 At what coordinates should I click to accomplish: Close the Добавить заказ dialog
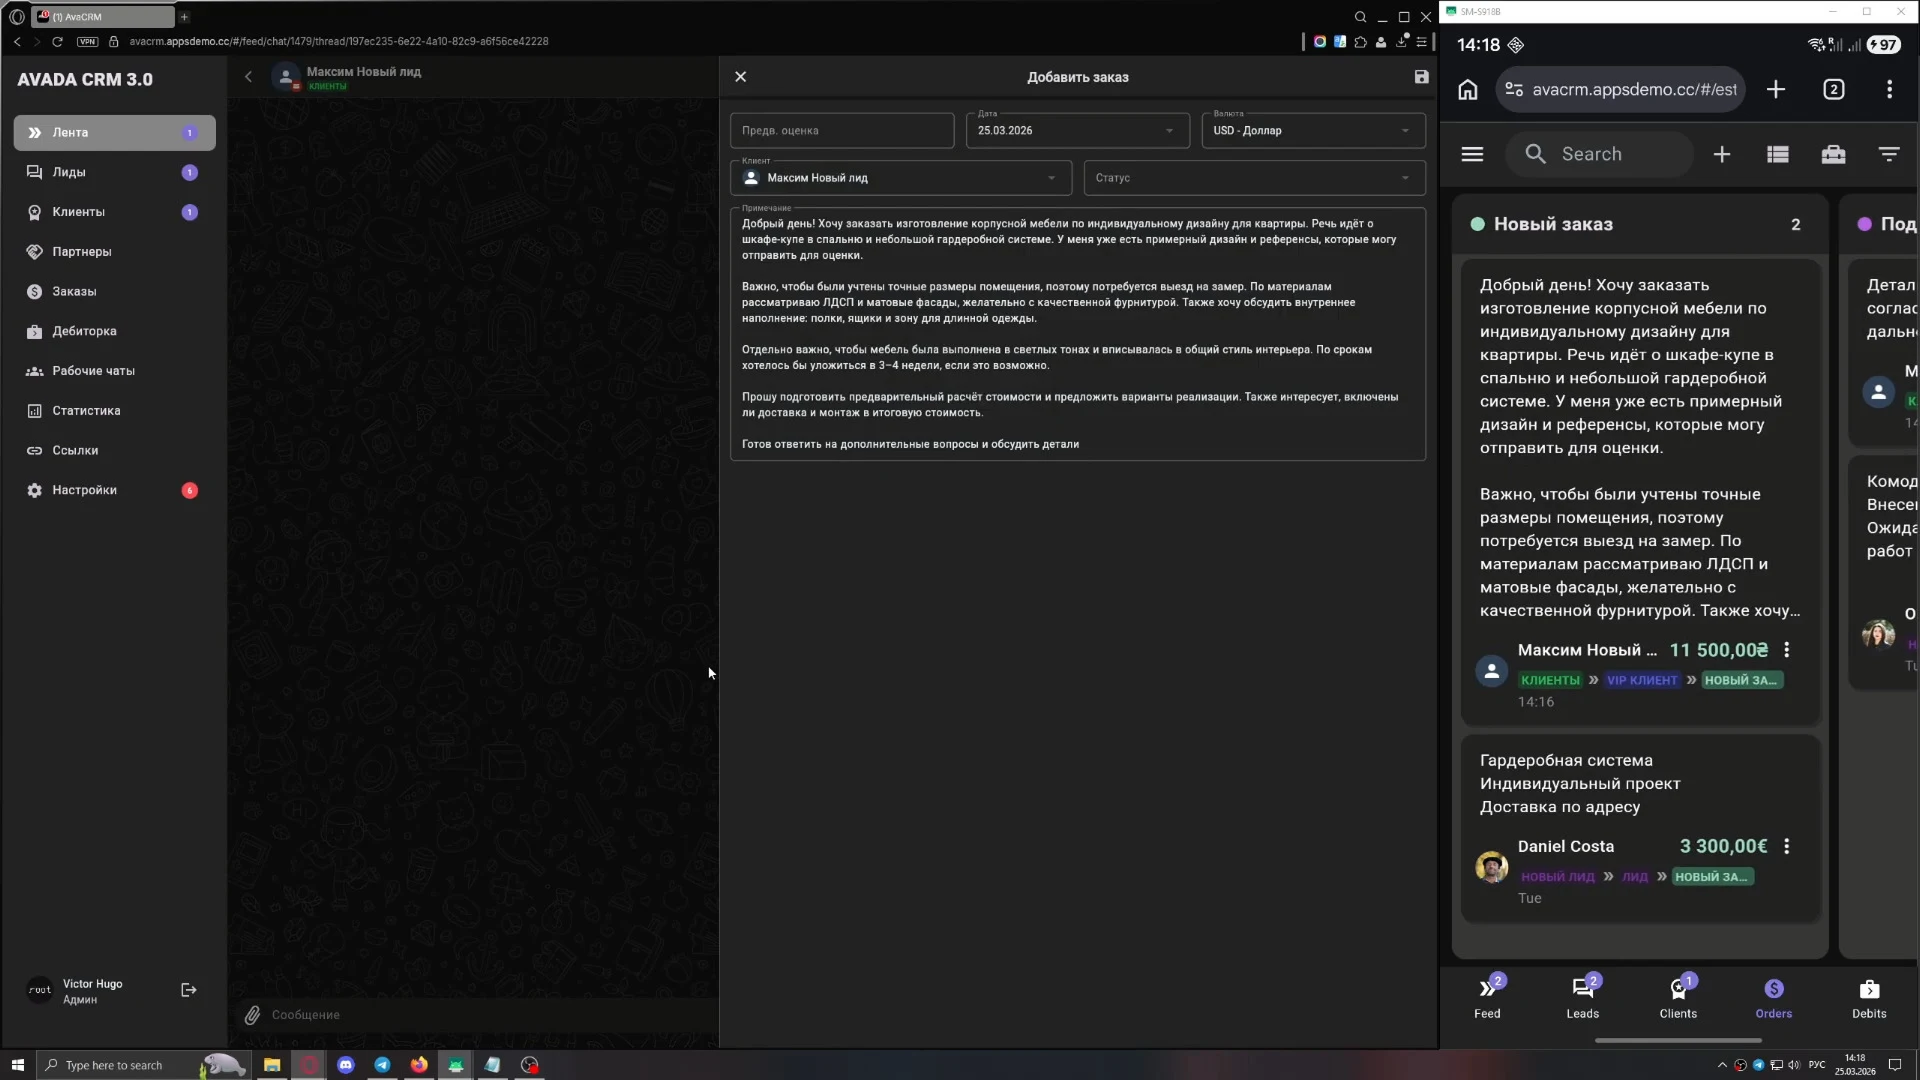pyautogui.click(x=740, y=77)
